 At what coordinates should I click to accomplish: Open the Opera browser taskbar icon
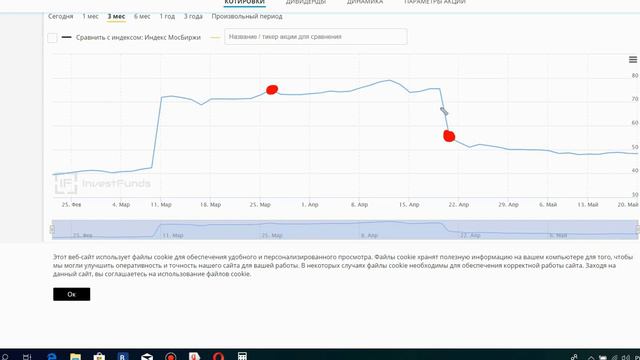coord(218,356)
